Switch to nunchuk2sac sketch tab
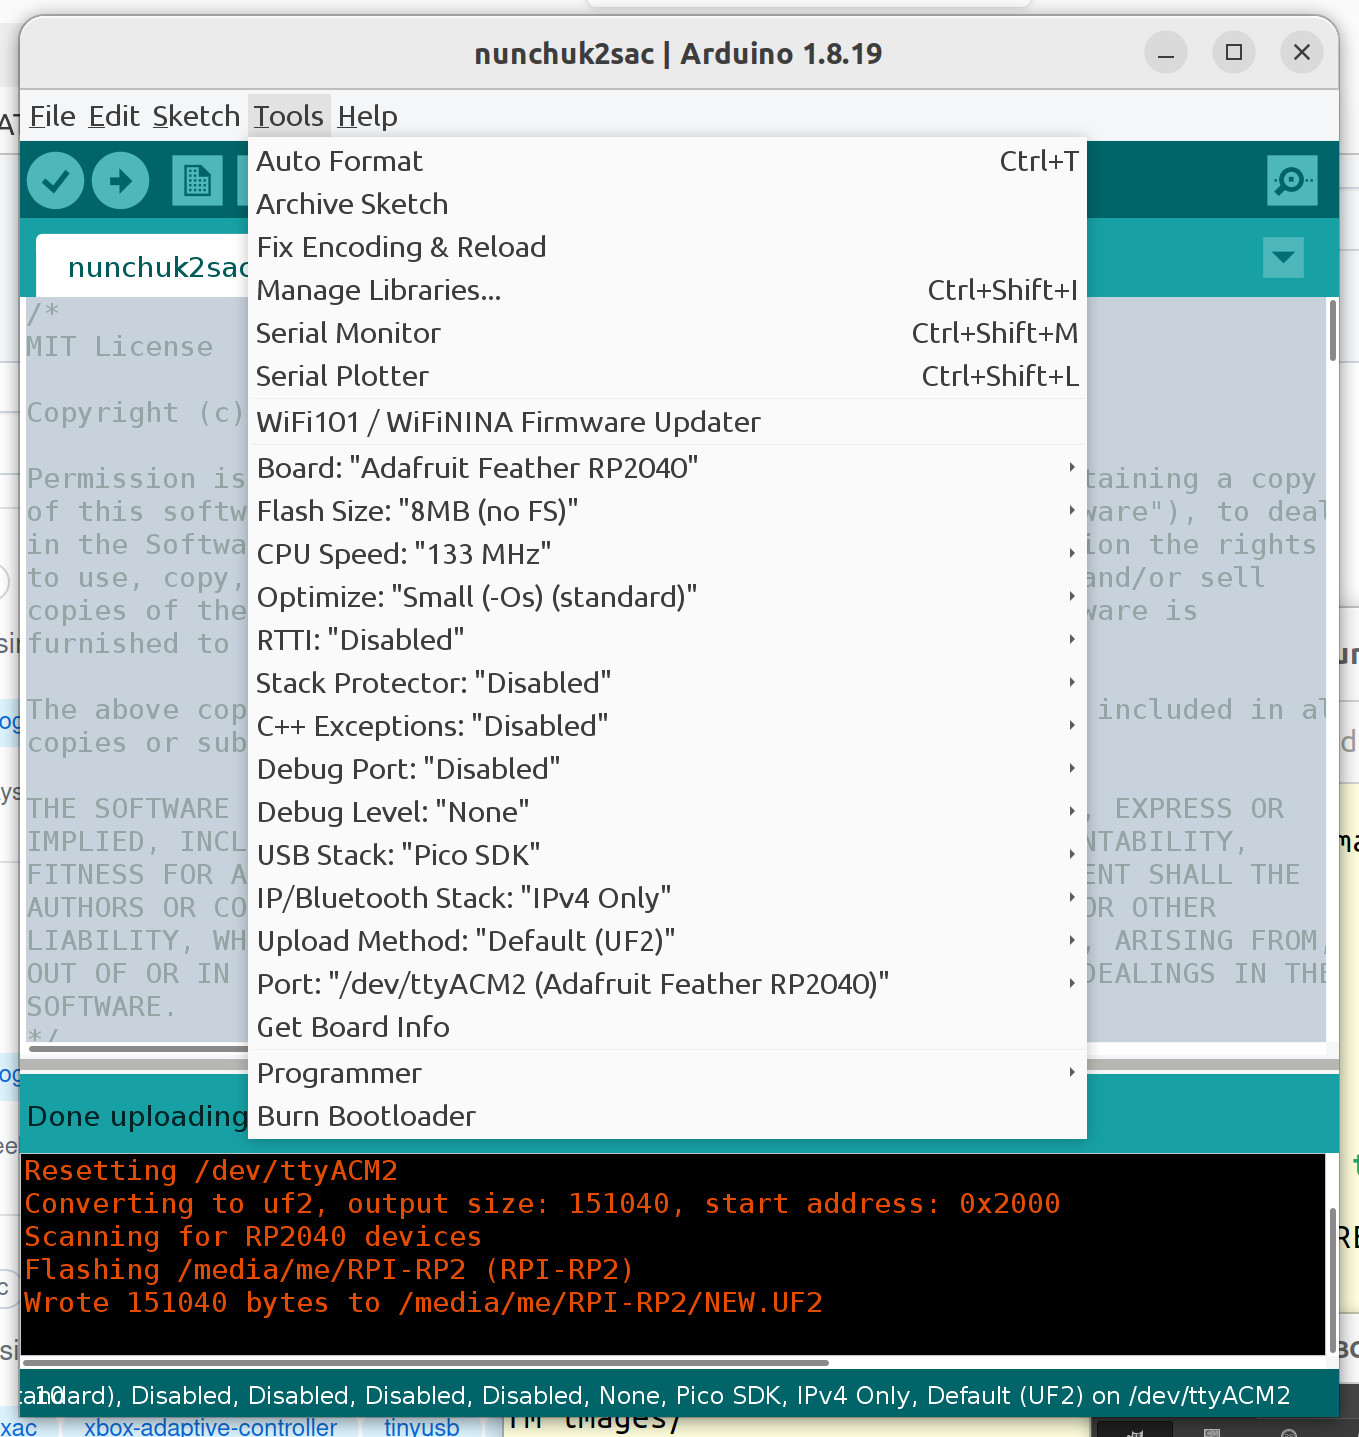1359x1437 pixels. (x=142, y=267)
